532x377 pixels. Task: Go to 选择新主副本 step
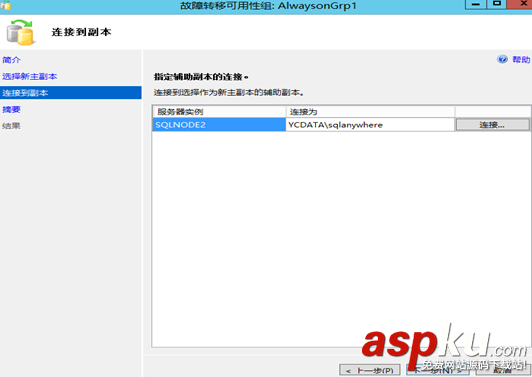pyautogui.click(x=30, y=76)
